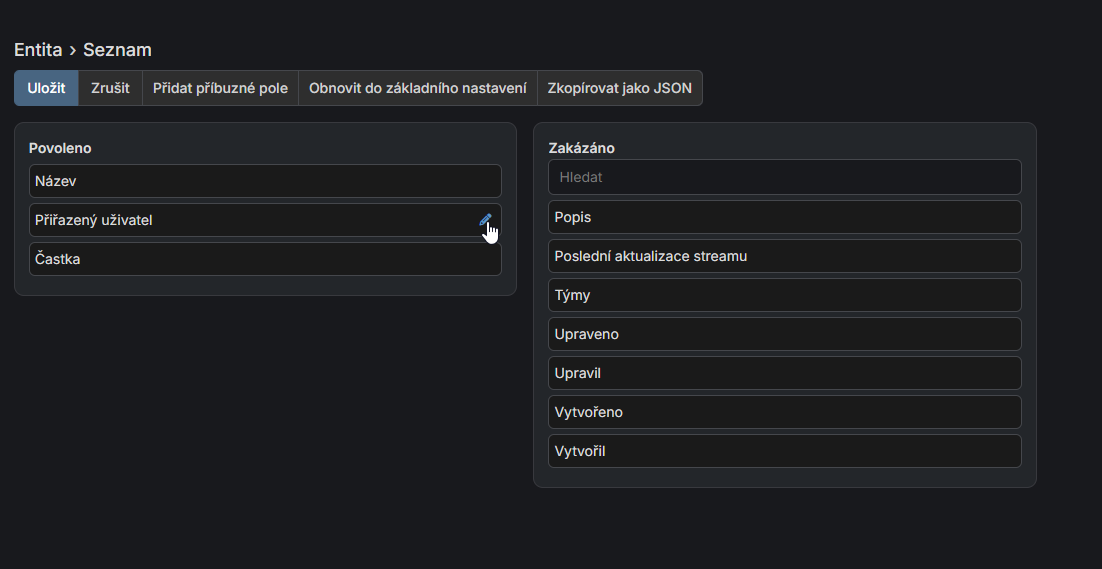1102x569 pixels.
Task: Select the Vytvořeno field item
Action: click(784, 412)
